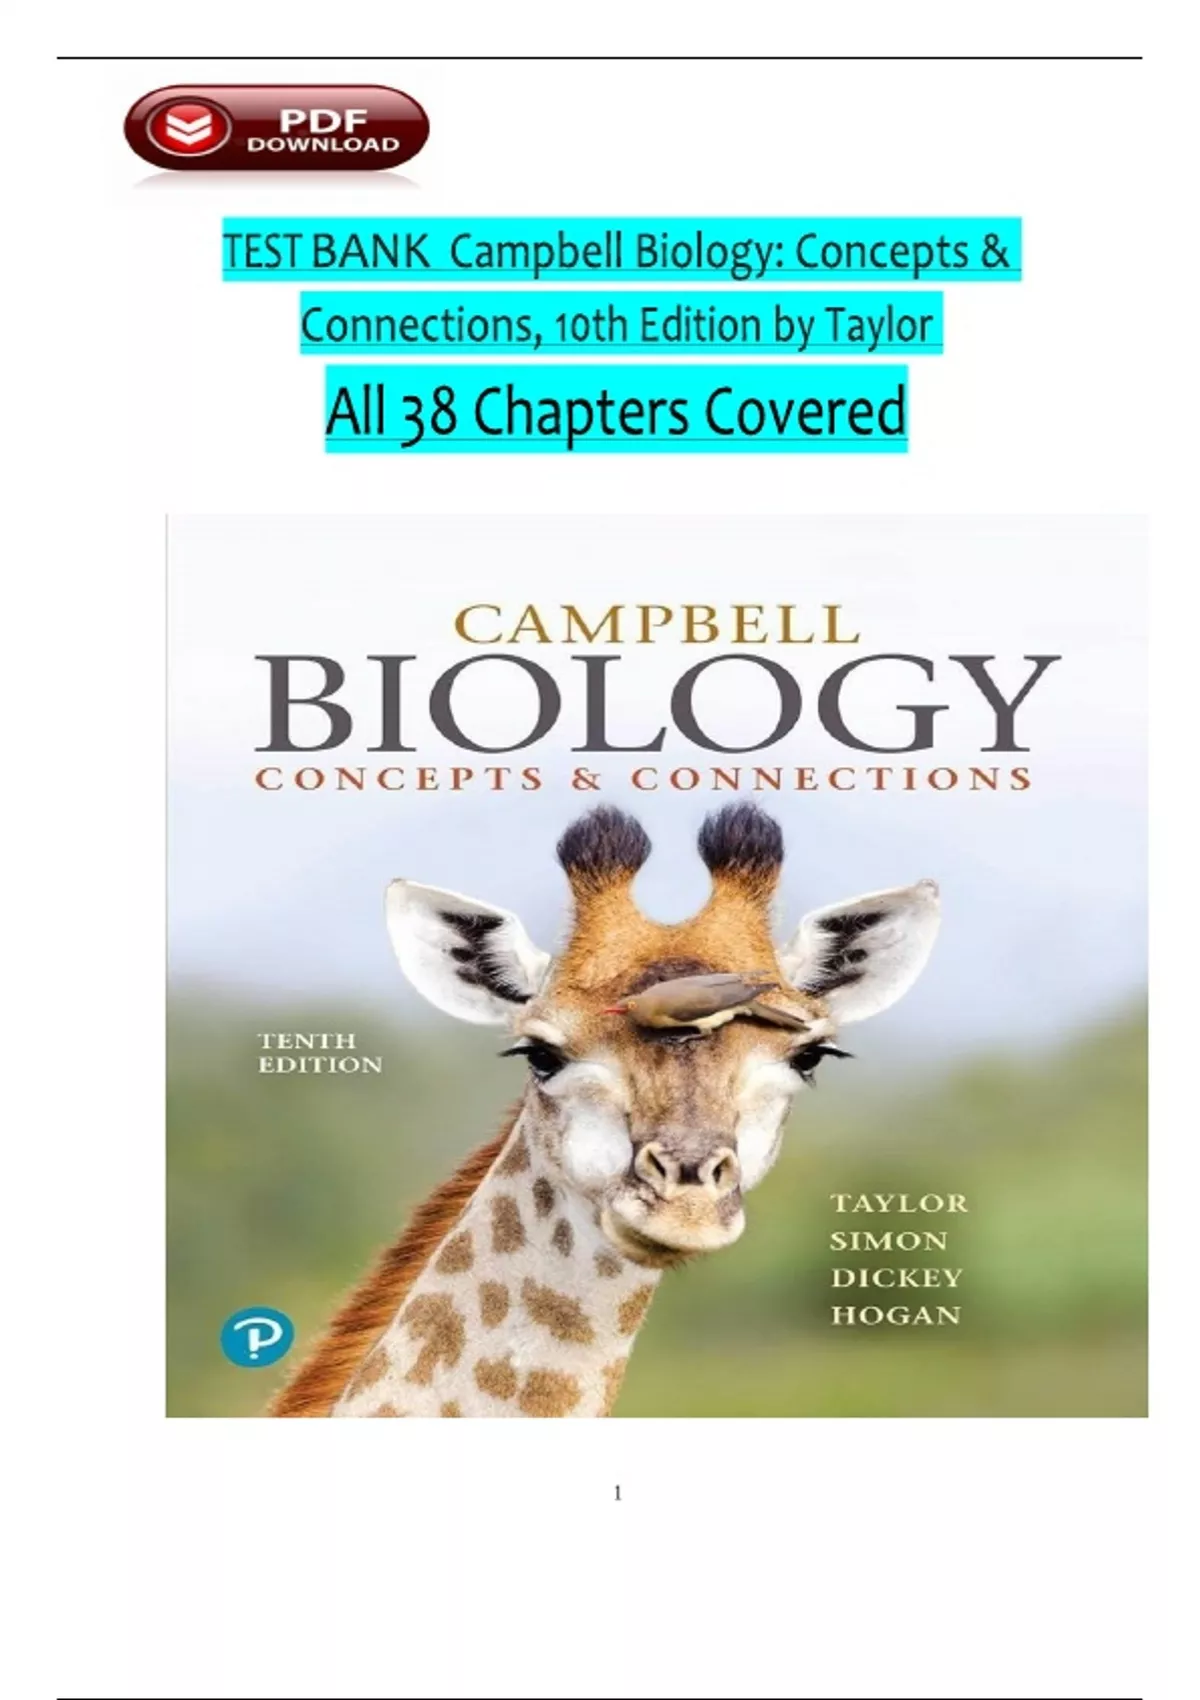Viewport: 1200px width, 1700px height.
Task: Click CONCEPTS & CONNECTIONS subtitle on cover
Action: tap(643, 778)
